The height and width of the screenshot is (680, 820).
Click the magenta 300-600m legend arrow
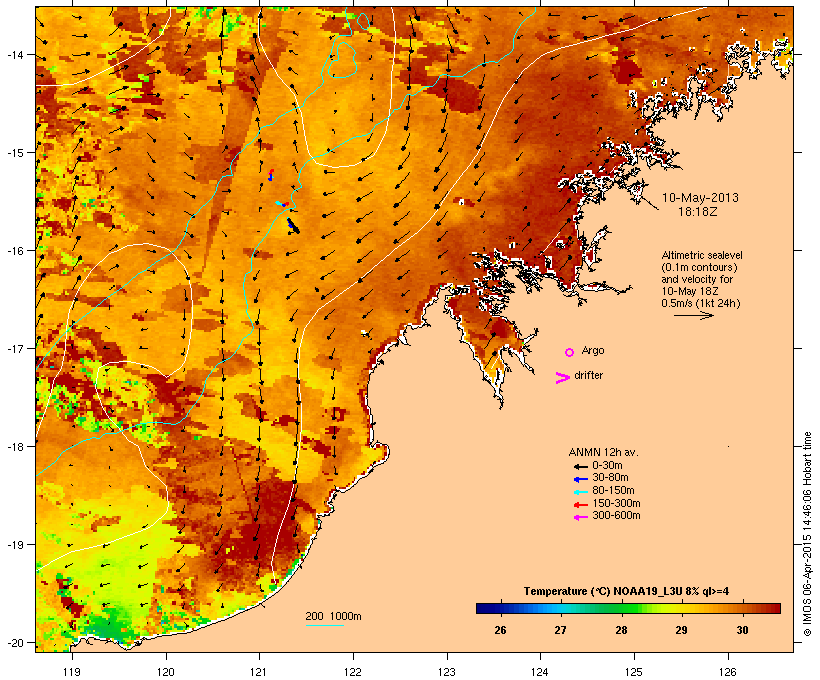pyautogui.click(x=580, y=517)
